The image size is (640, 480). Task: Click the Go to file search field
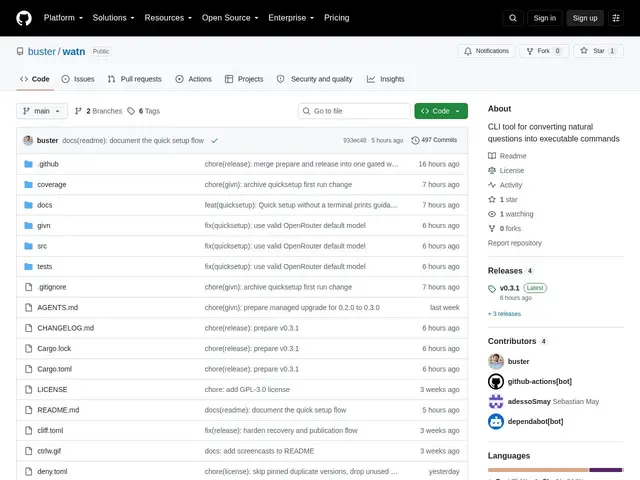[x=354, y=111]
